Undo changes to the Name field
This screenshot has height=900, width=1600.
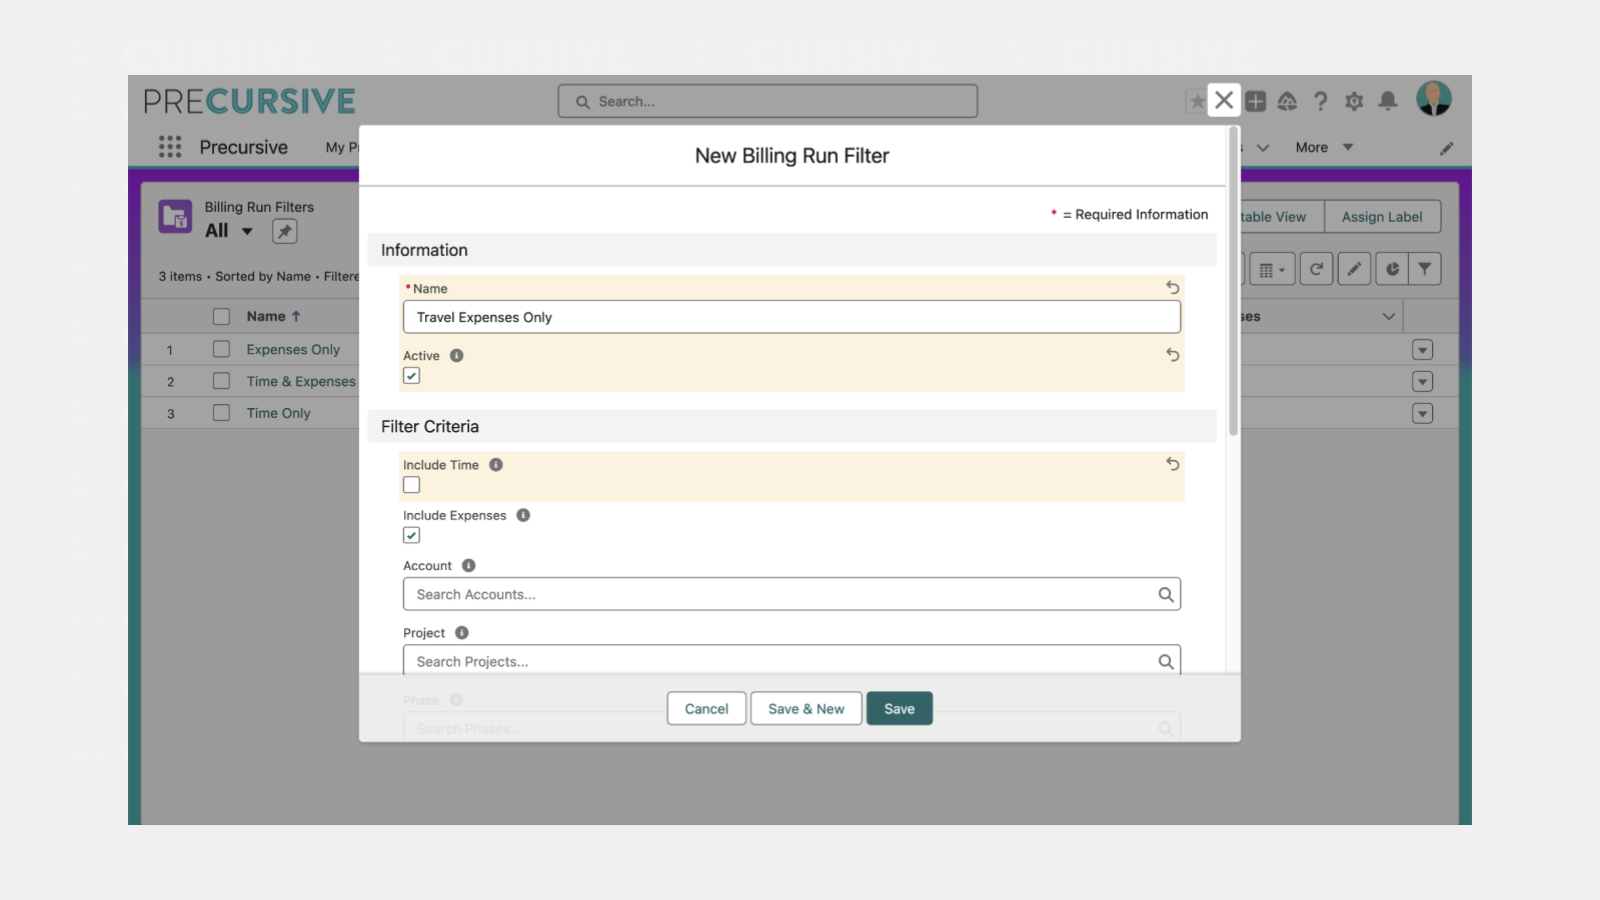point(1172,288)
